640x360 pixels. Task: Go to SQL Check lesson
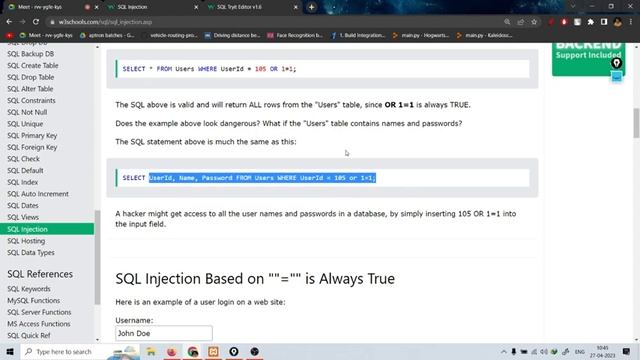23,159
